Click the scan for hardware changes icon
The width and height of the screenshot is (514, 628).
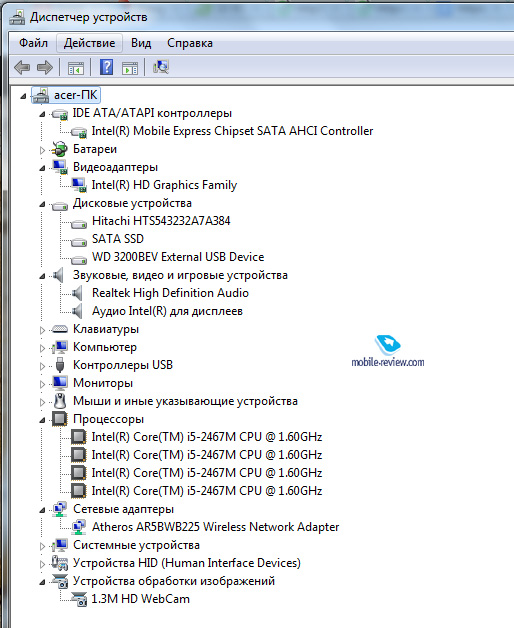coord(161,67)
